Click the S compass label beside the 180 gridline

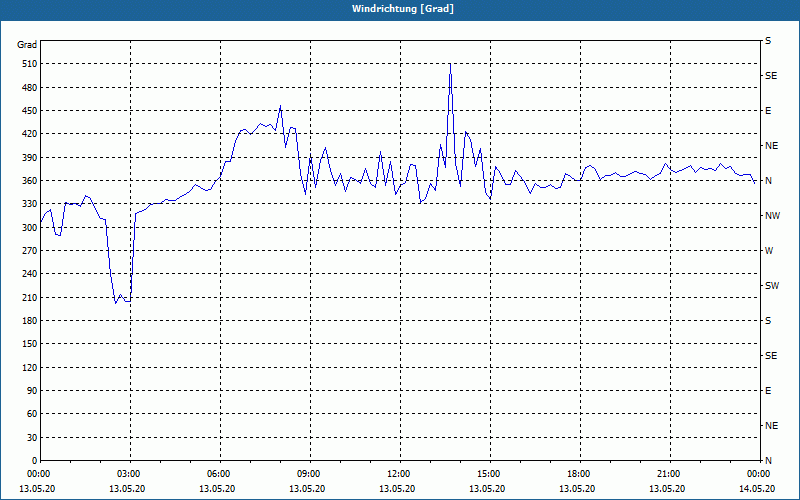[768, 321]
